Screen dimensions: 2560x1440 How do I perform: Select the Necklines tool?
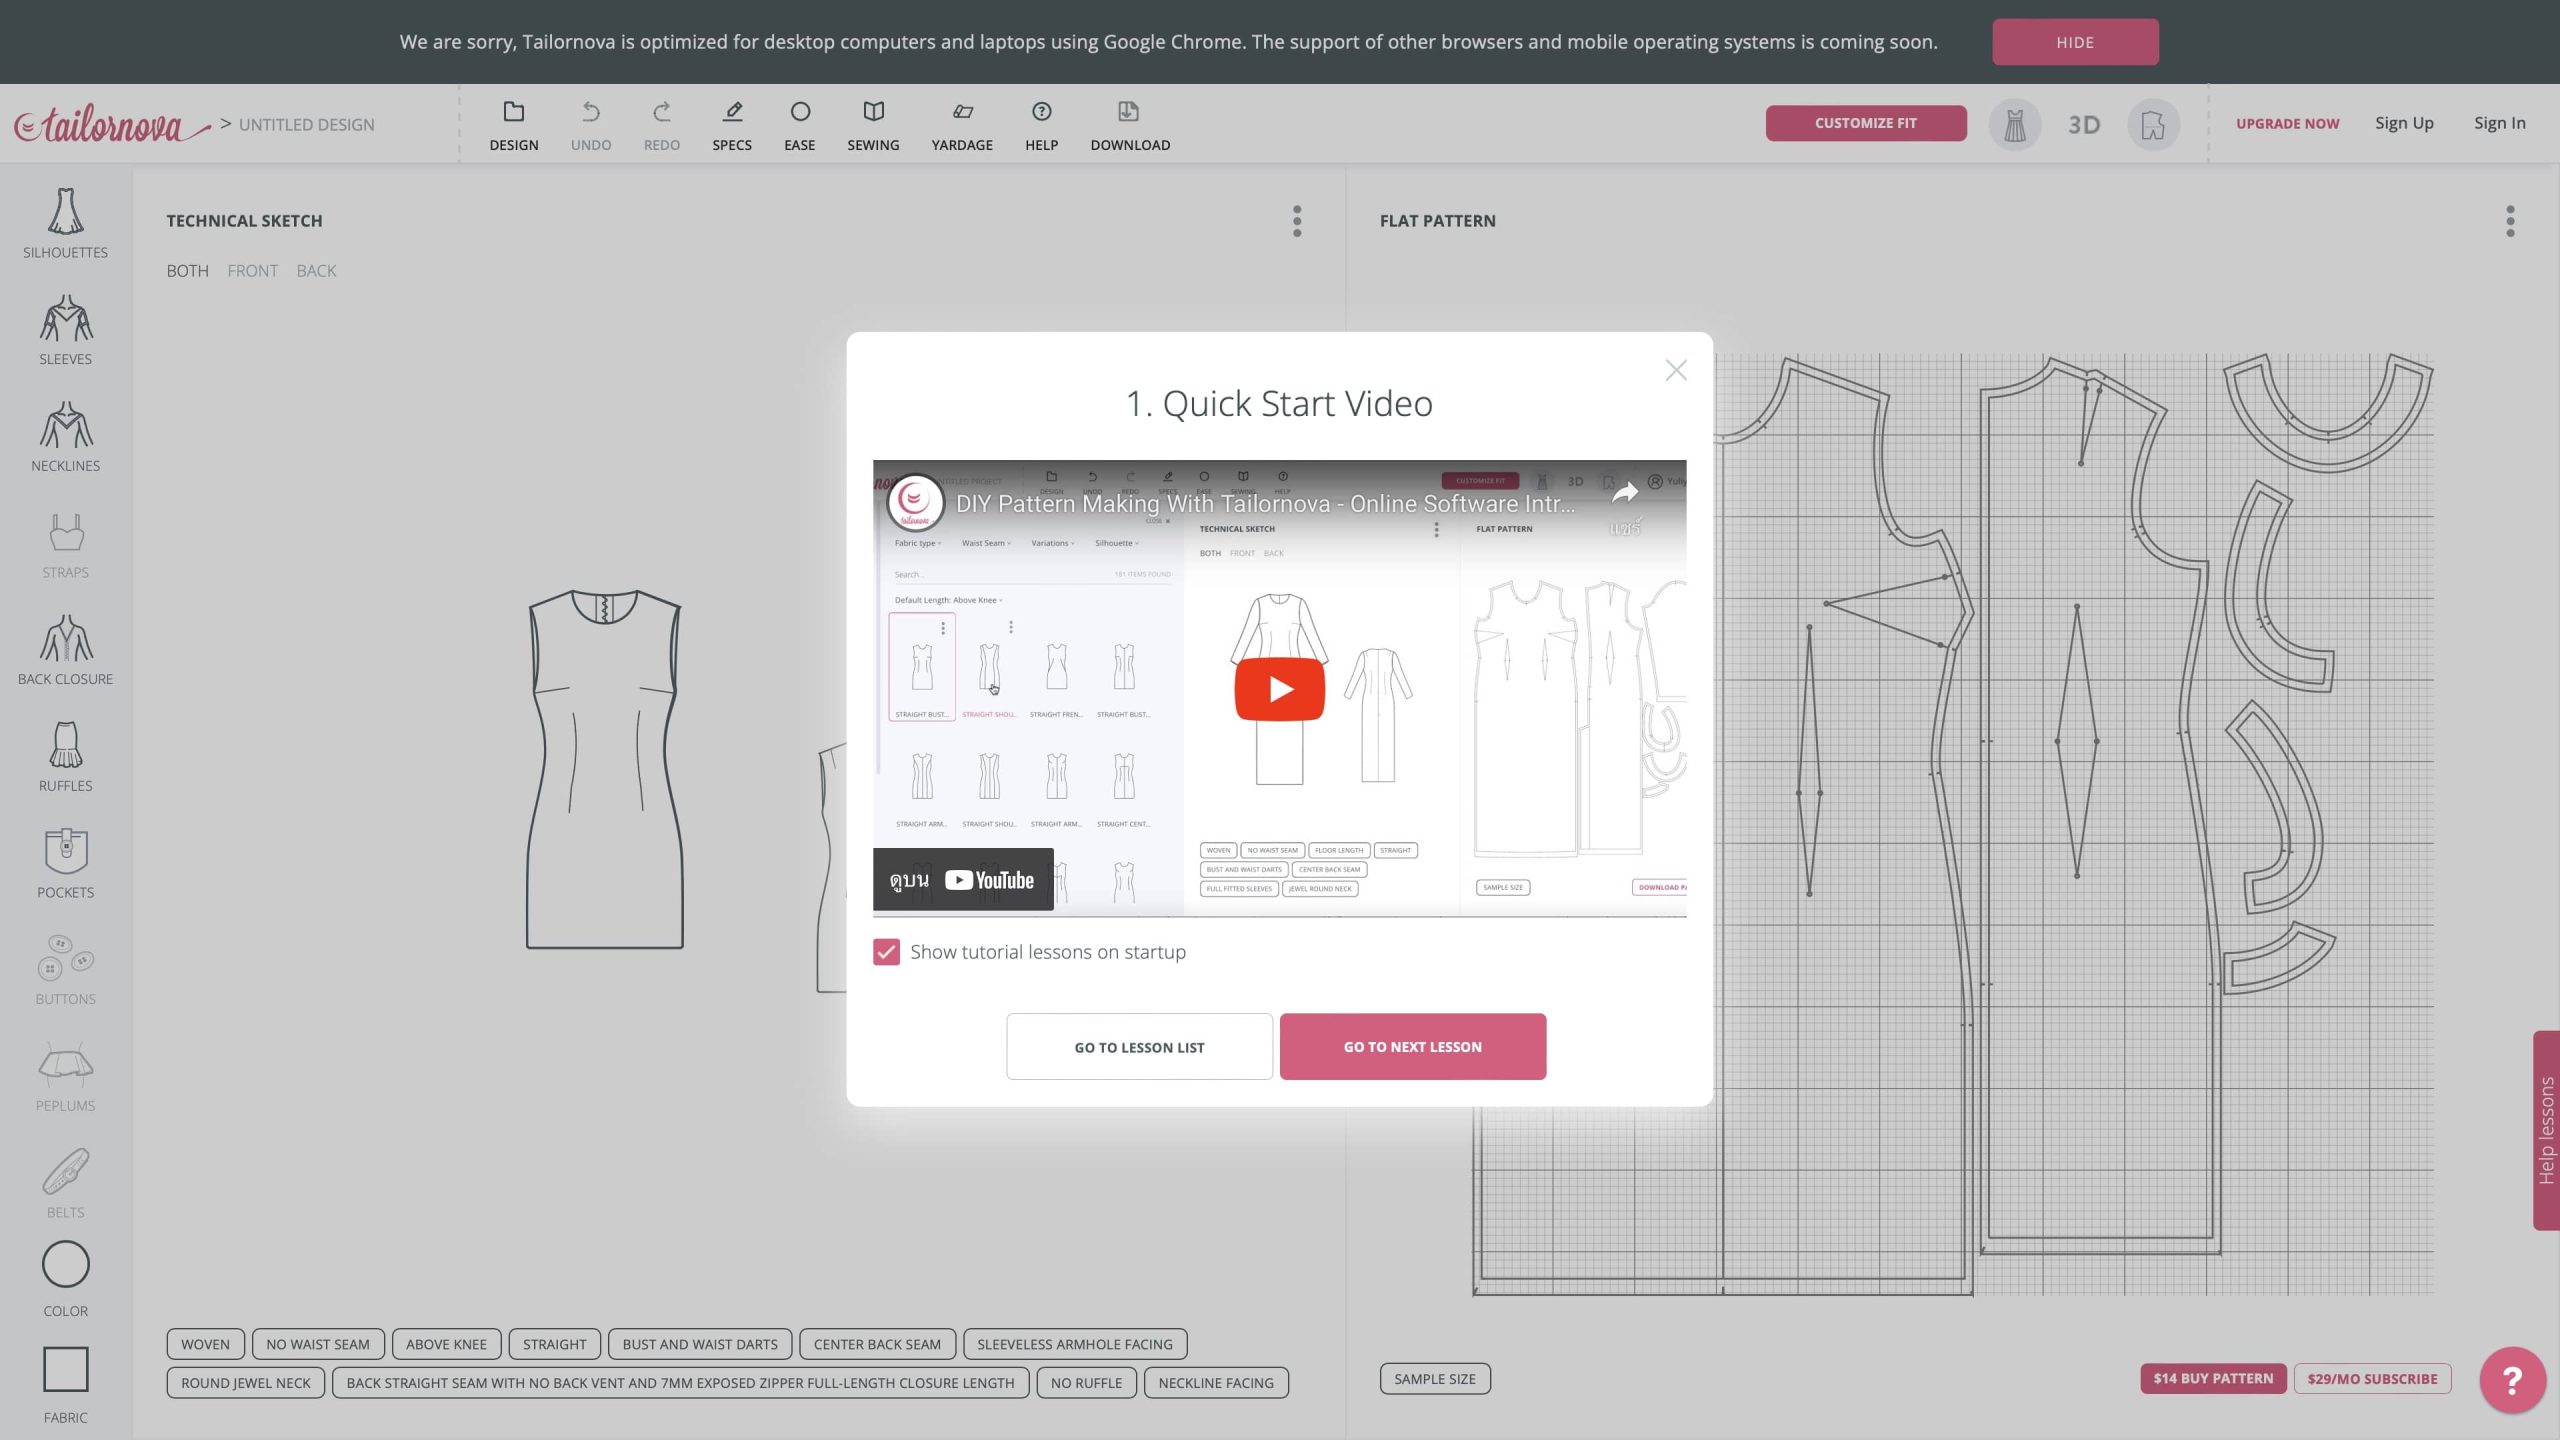pos(65,437)
